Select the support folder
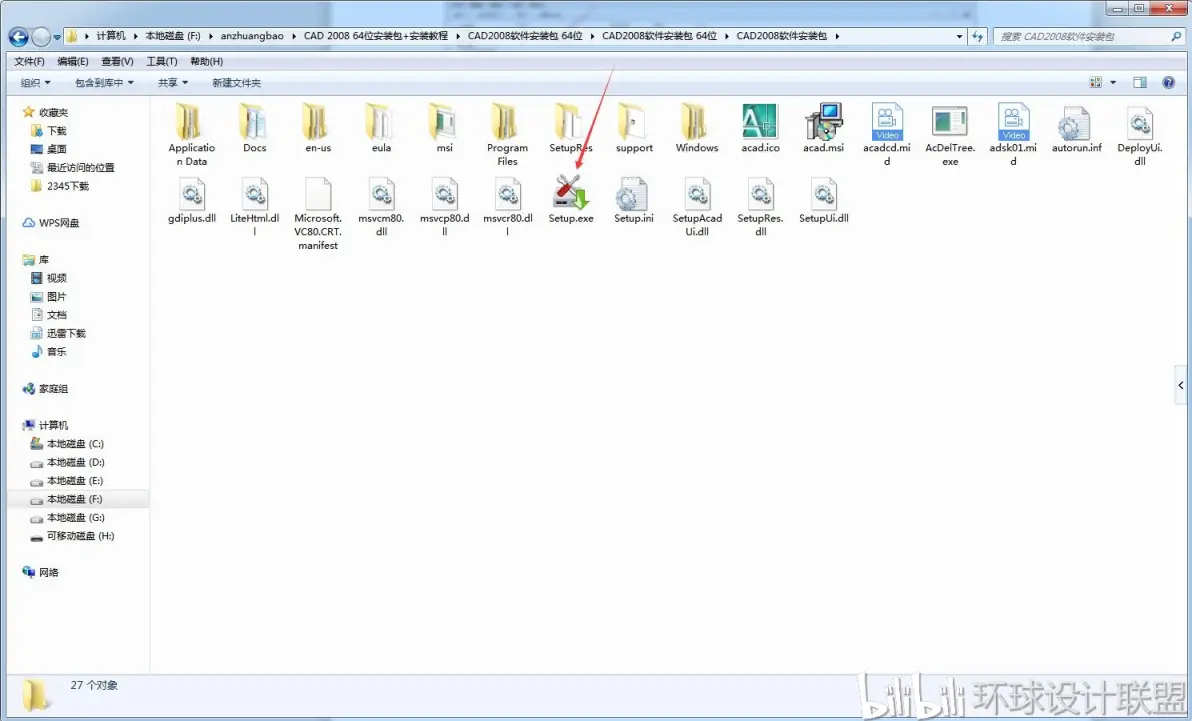The image size is (1192, 721). click(x=633, y=122)
